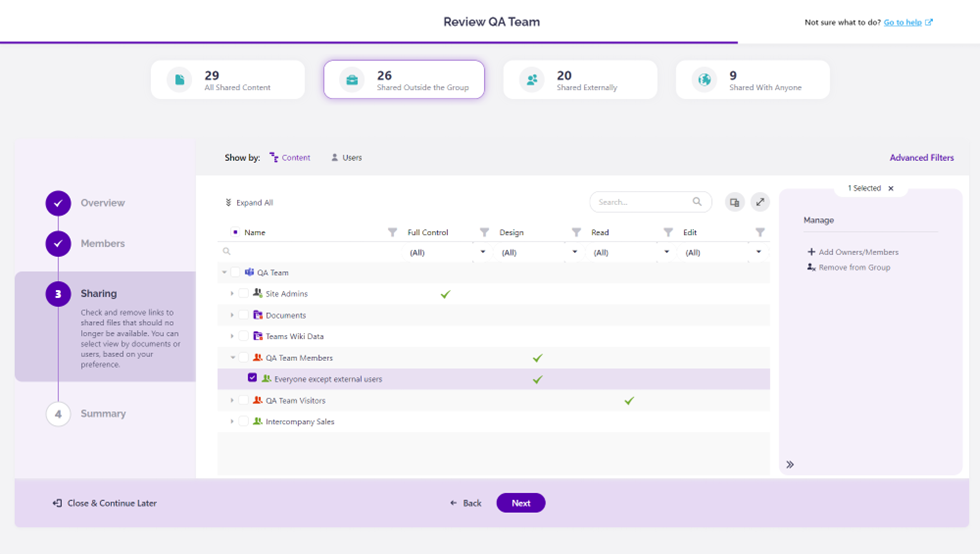980x554 pixels.
Task: Click the Shared Externally people icon
Action: (532, 80)
